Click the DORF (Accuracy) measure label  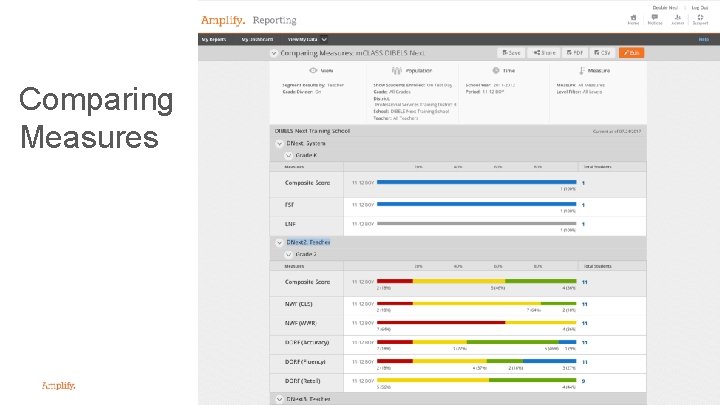pyautogui.click(x=307, y=343)
